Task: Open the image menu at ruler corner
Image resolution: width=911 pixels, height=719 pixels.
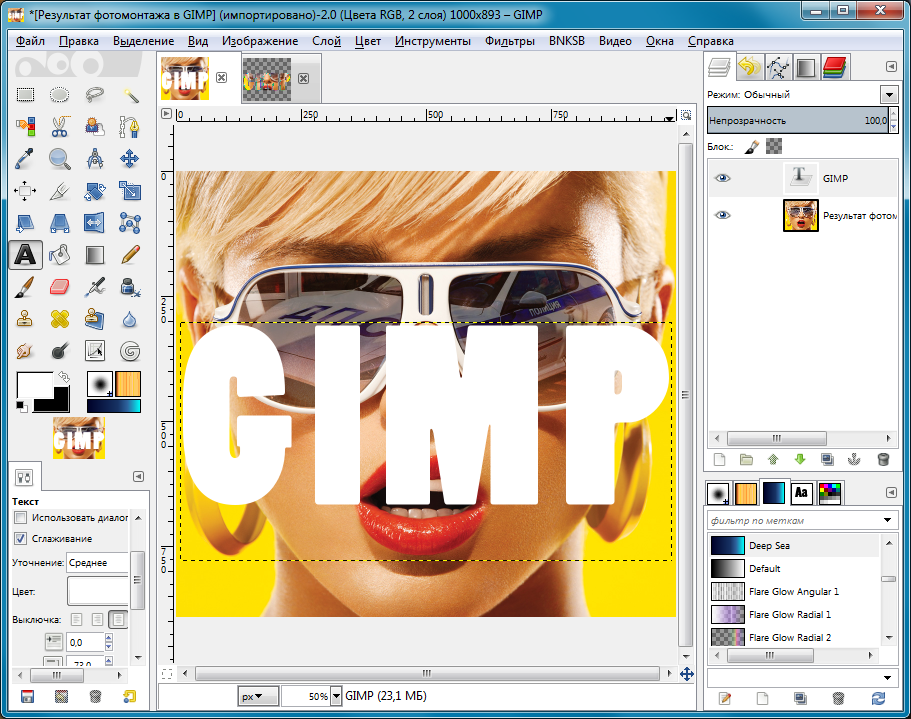Action: [167, 114]
